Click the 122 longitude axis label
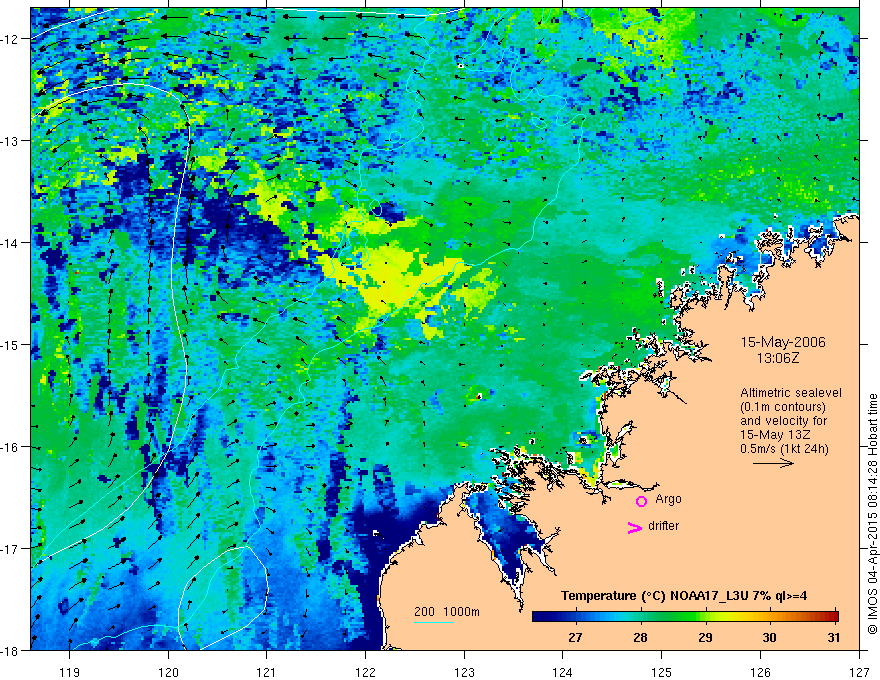Viewport: 880px width, 680px height. [365, 673]
